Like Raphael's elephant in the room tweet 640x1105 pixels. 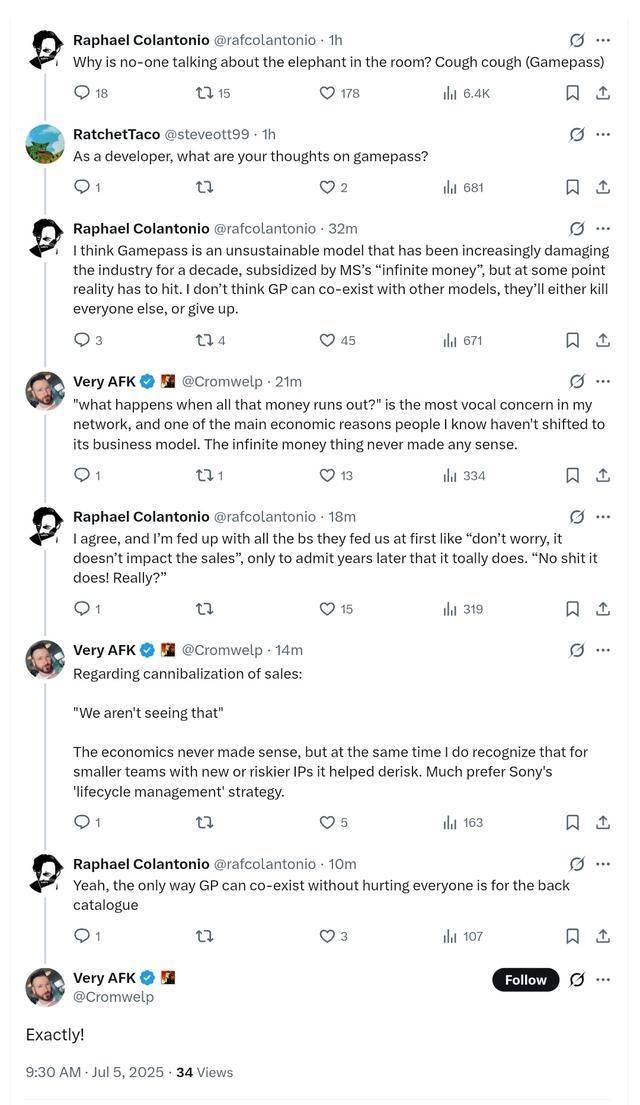coord(327,93)
